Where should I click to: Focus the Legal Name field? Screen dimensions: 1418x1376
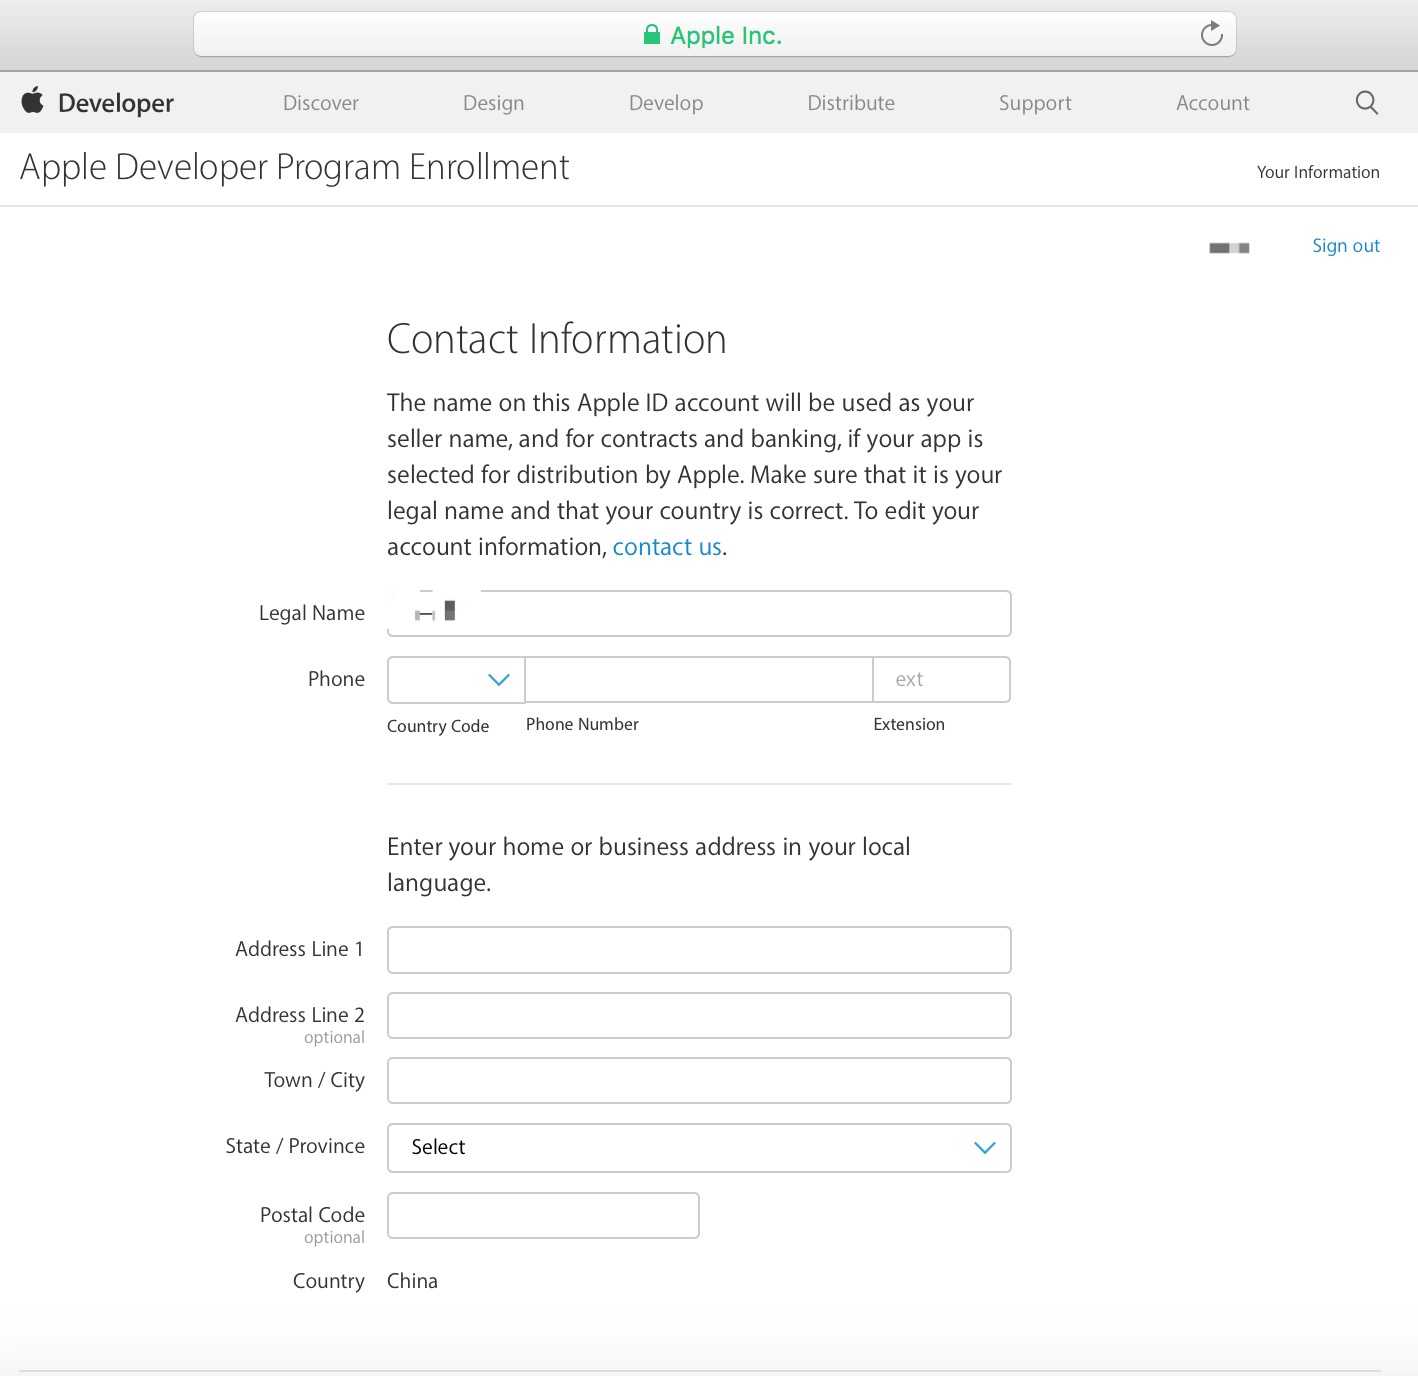coord(699,613)
